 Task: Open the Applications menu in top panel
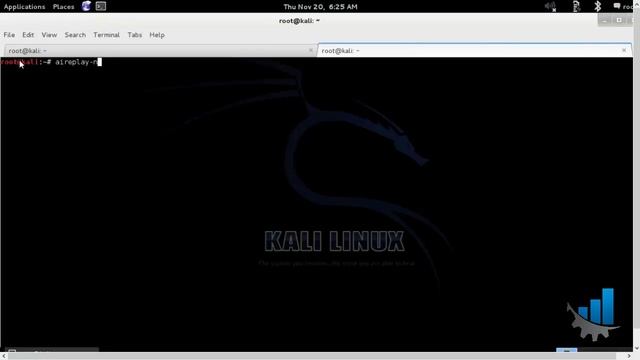click(x=24, y=7)
